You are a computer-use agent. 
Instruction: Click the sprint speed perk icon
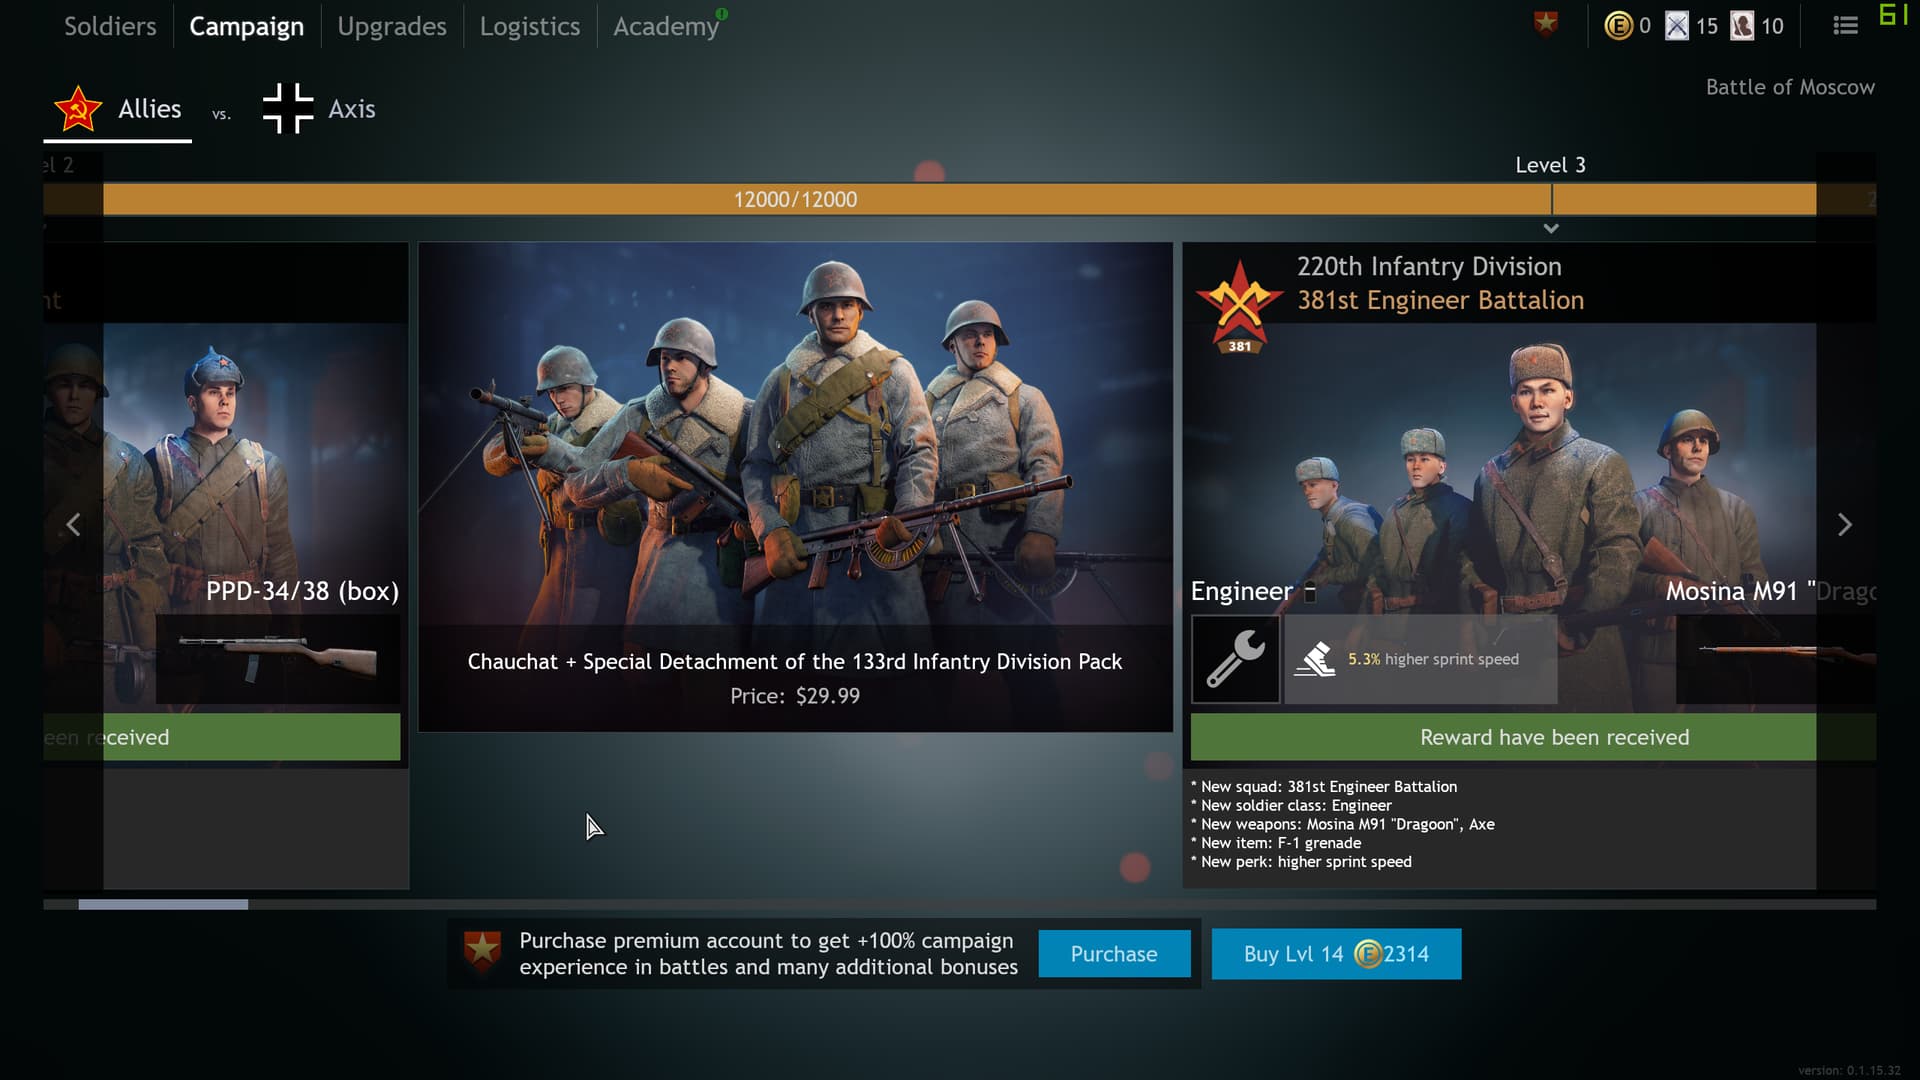pos(1315,659)
